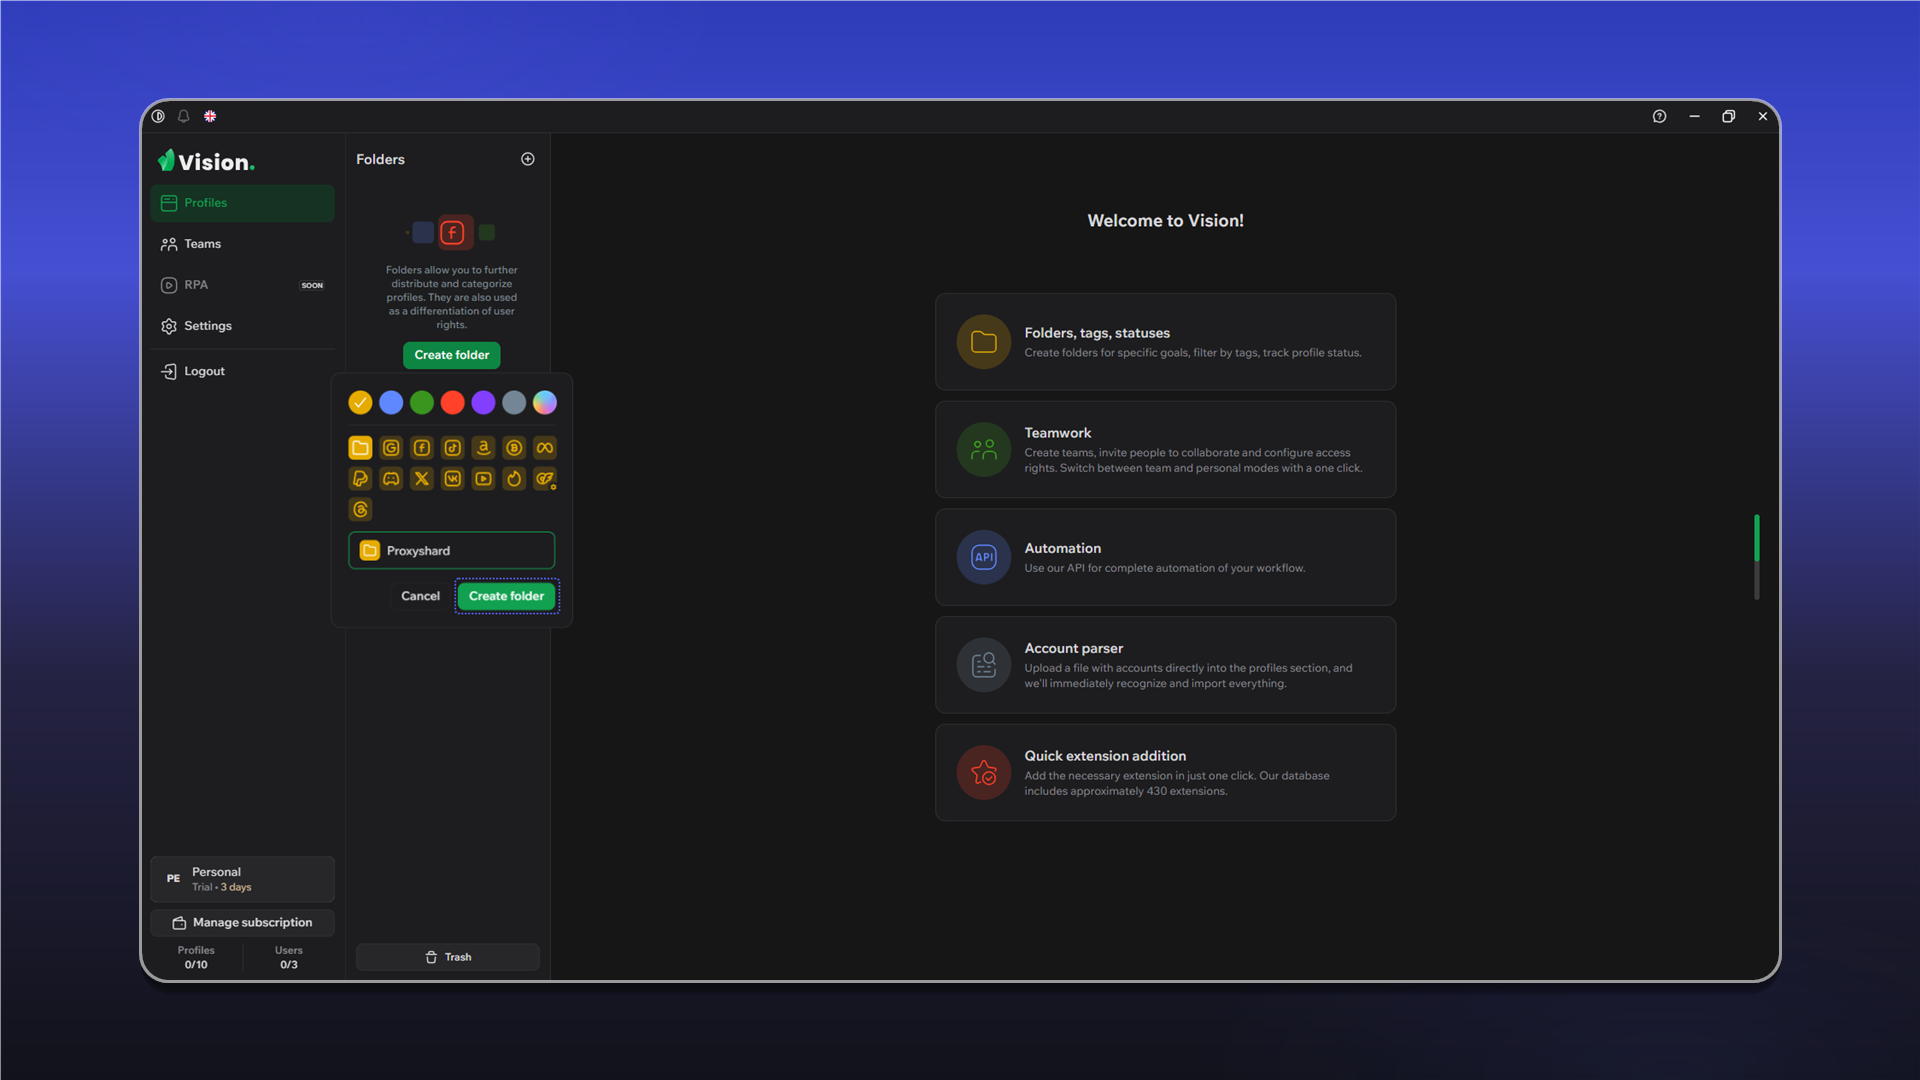Switch language via the UK flag icon
Image resolution: width=1920 pixels, height=1080 pixels.
pyautogui.click(x=210, y=116)
